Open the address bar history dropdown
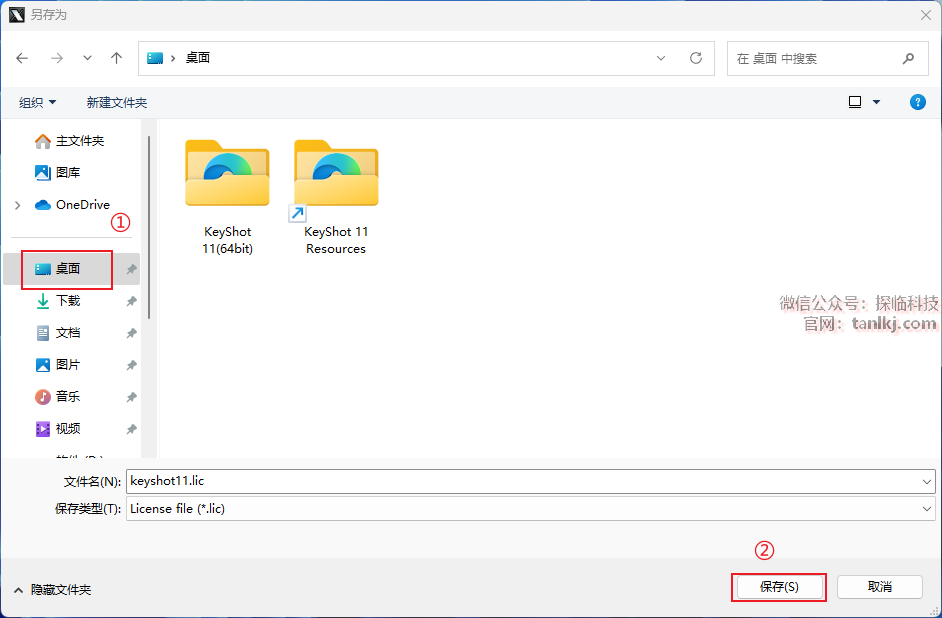 661,58
